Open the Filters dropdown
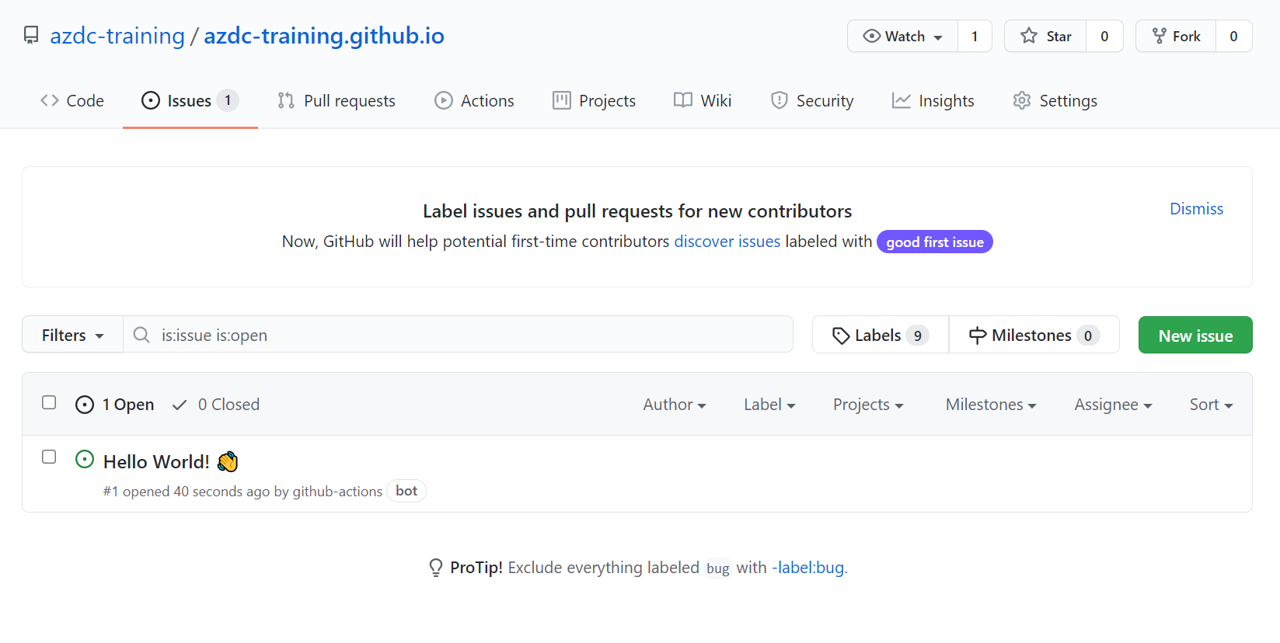 [x=71, y=334]
